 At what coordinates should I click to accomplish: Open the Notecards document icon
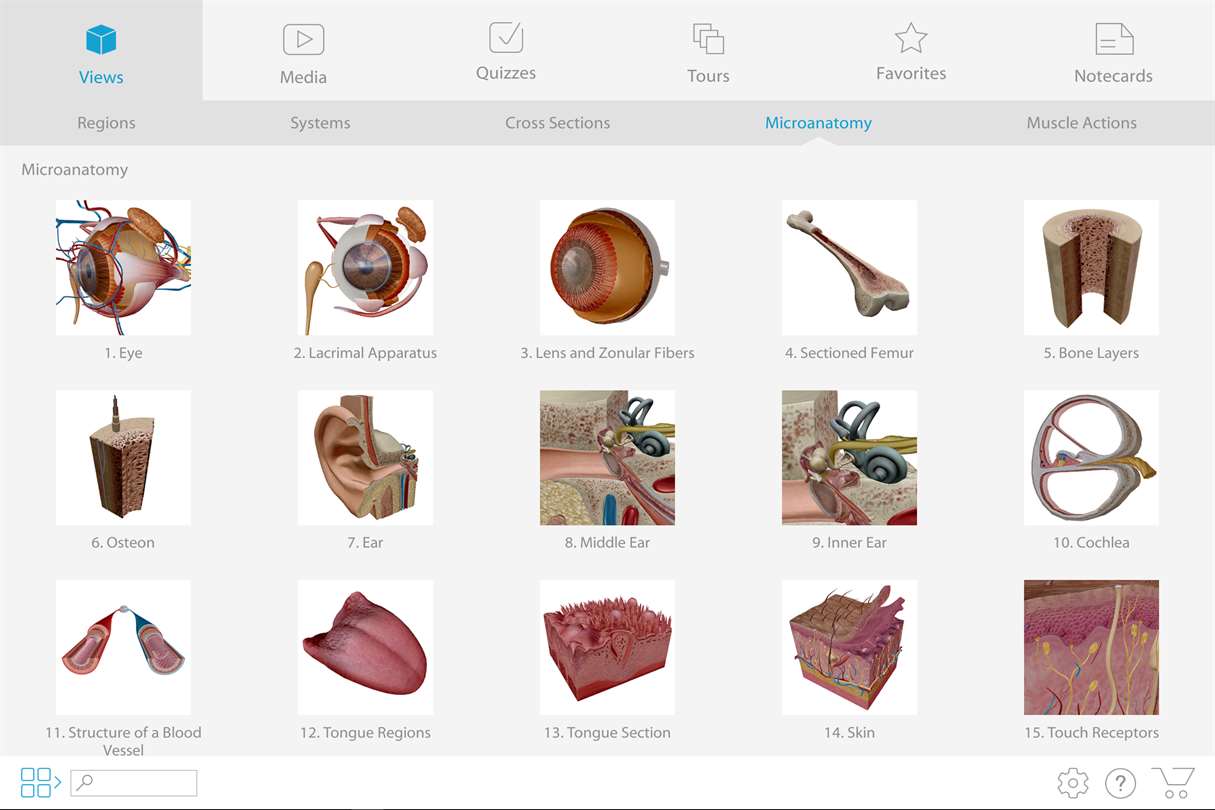pos(1114,39)
